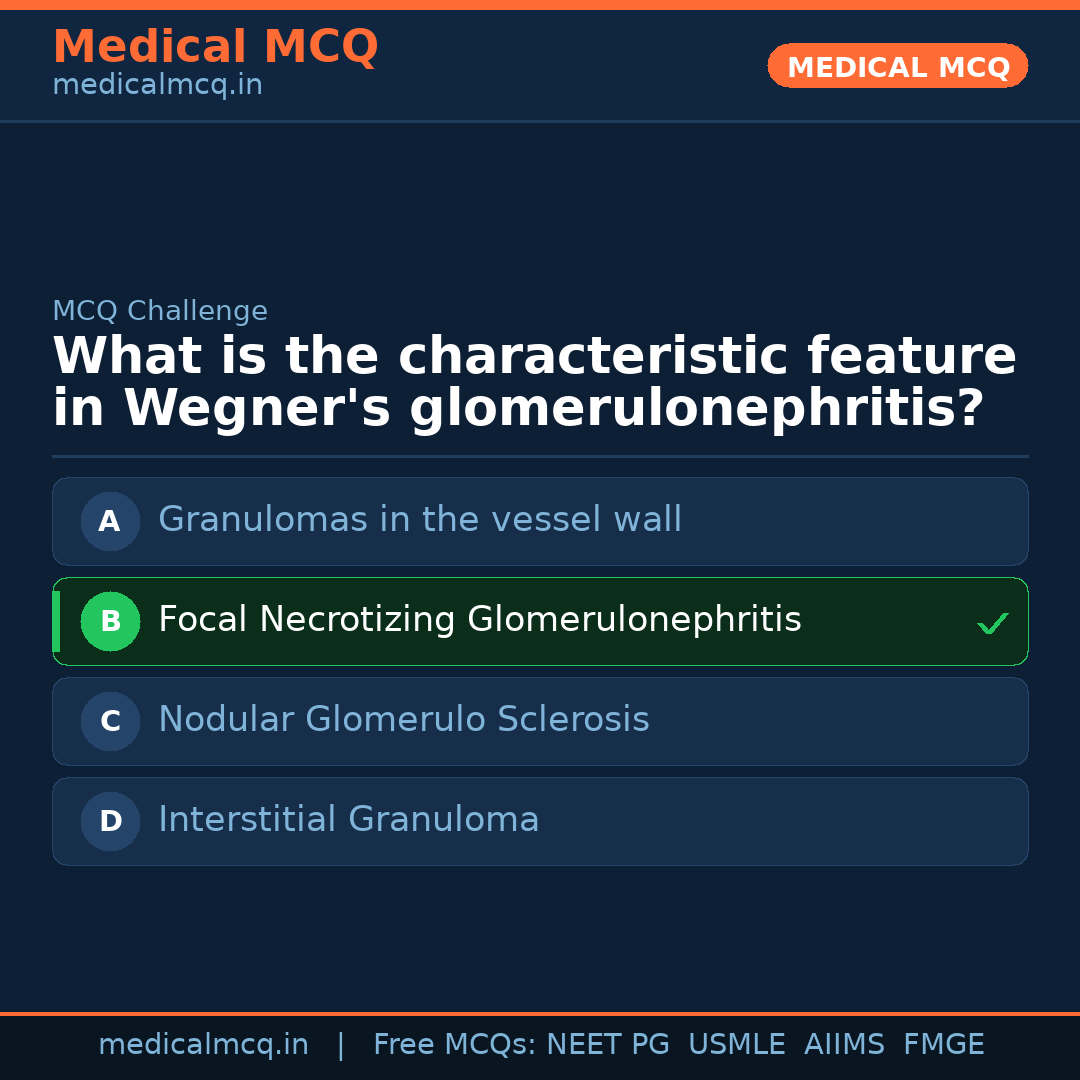1080x1080 pixels.
Task: Click the MCQ Challenge label
Action: coord(160,311)
